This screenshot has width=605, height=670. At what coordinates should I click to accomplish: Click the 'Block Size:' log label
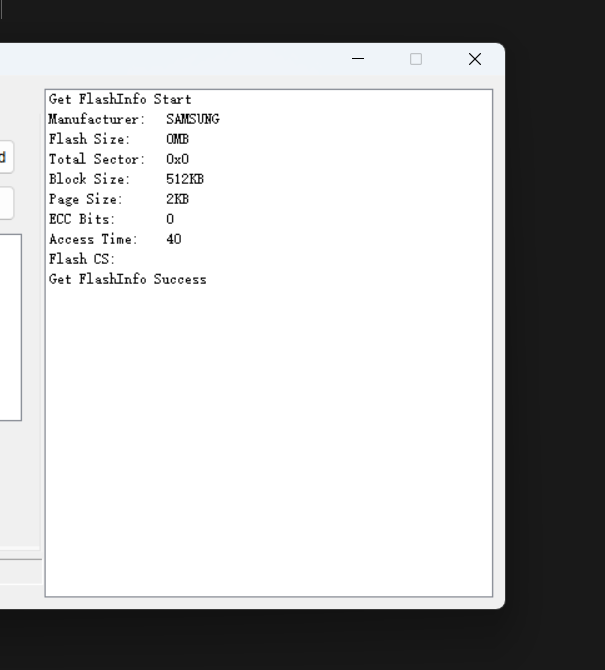point(89,179)
